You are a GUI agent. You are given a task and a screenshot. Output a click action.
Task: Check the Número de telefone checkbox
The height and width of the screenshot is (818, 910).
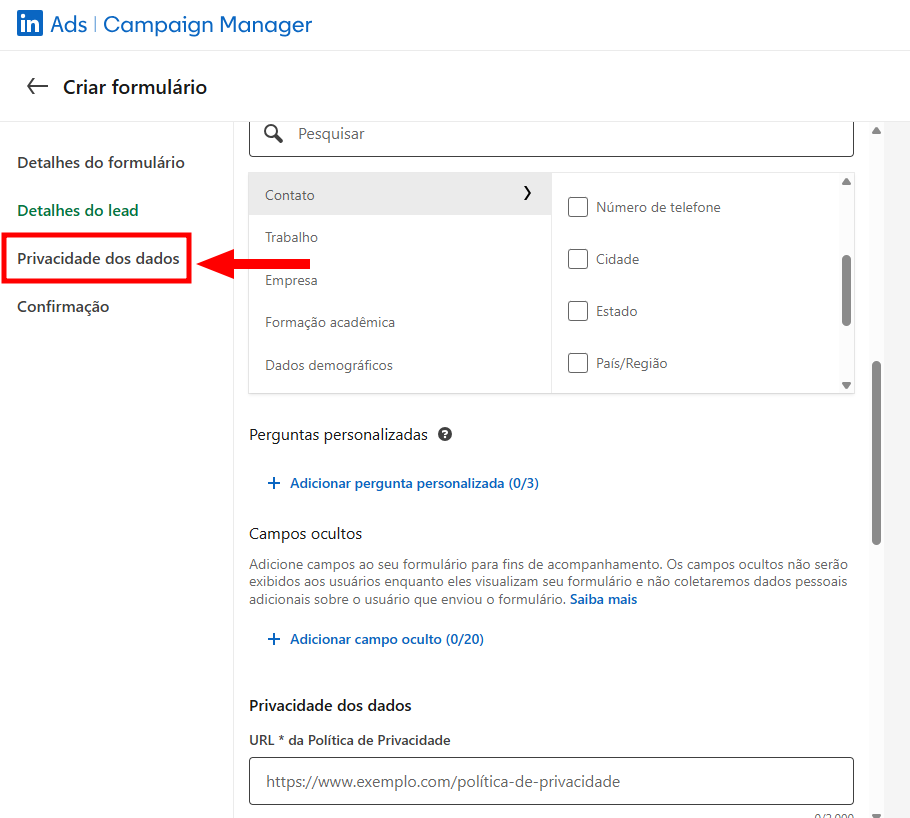click(578, 208)
